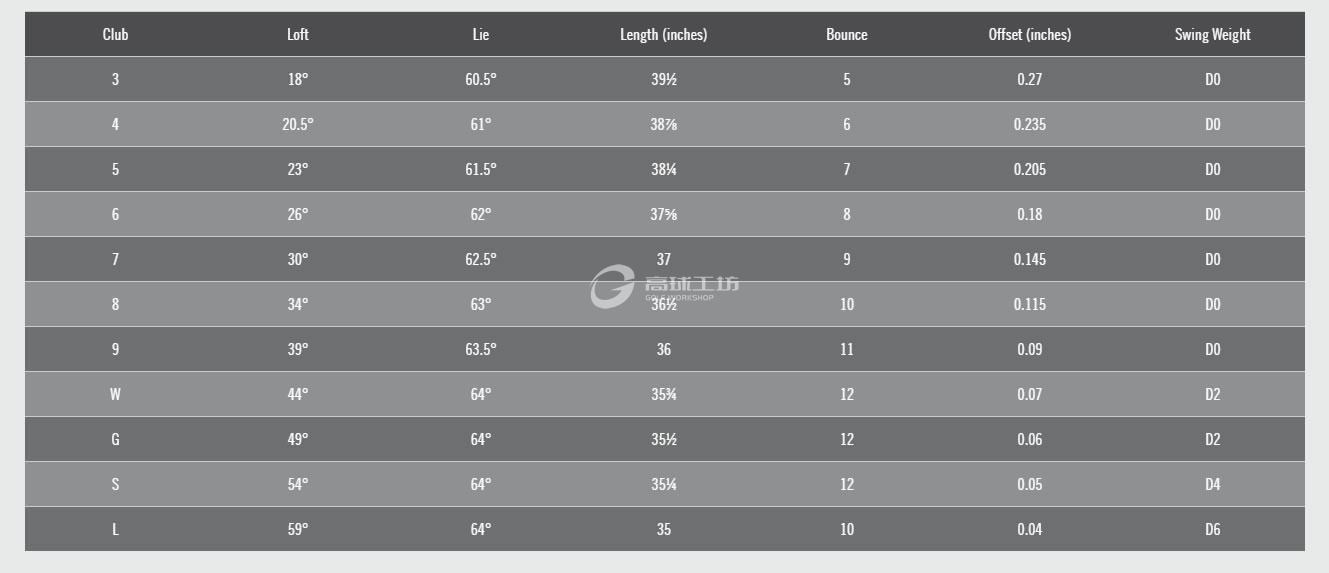Click the 59° loft value for L
Screen dimensions: 1329x573
(297, 529)
